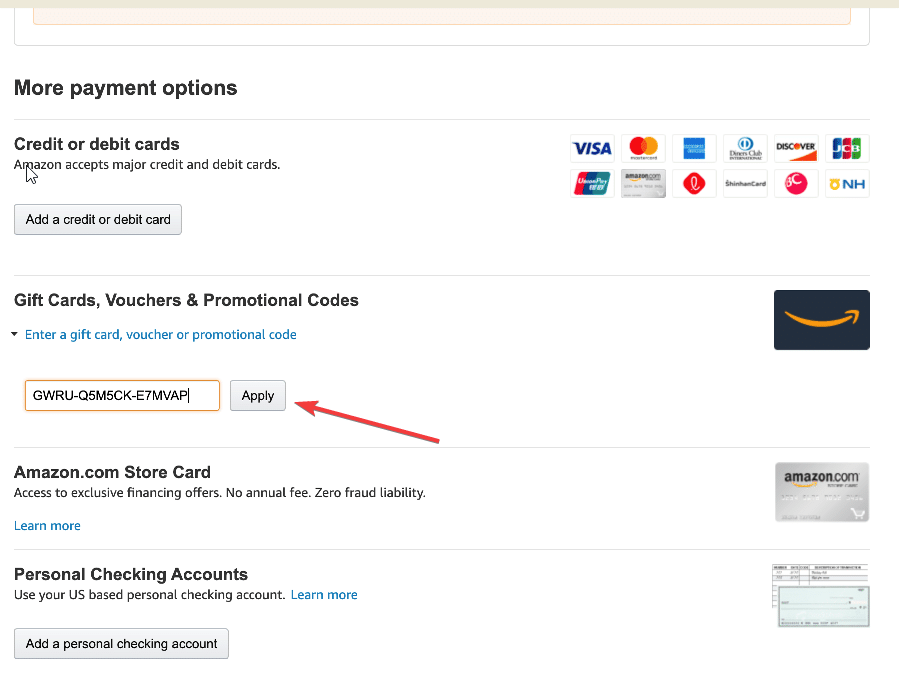Viewport: 899px width, 692px height.
Task: Click the NH card icon
Action: point(847,183)
